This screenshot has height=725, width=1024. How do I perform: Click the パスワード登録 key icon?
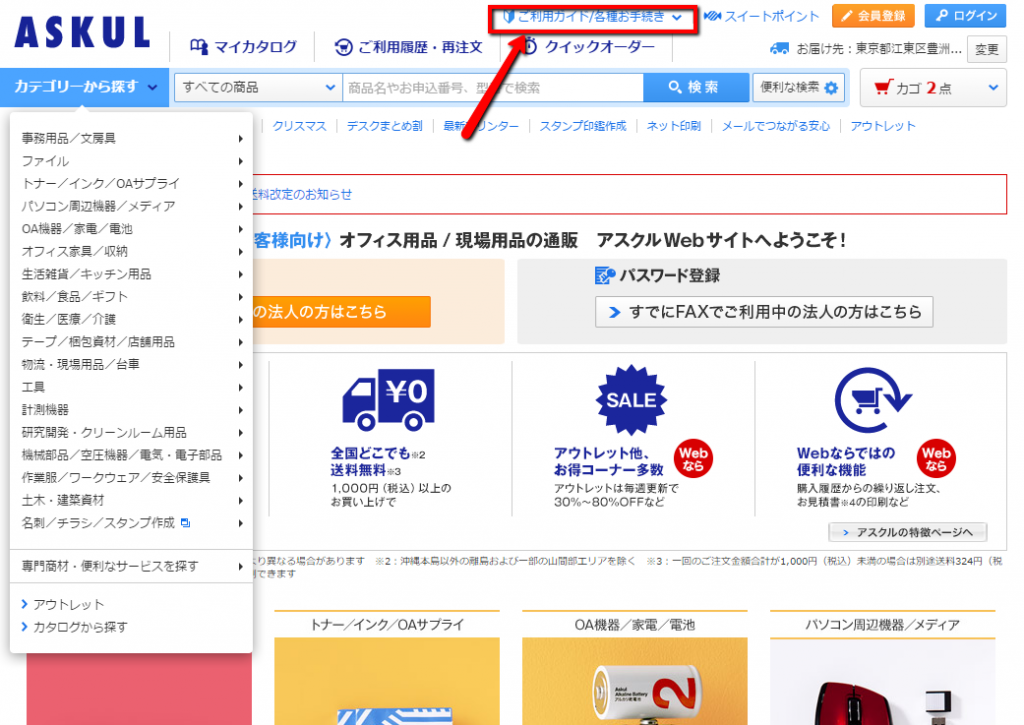(605, 276)
